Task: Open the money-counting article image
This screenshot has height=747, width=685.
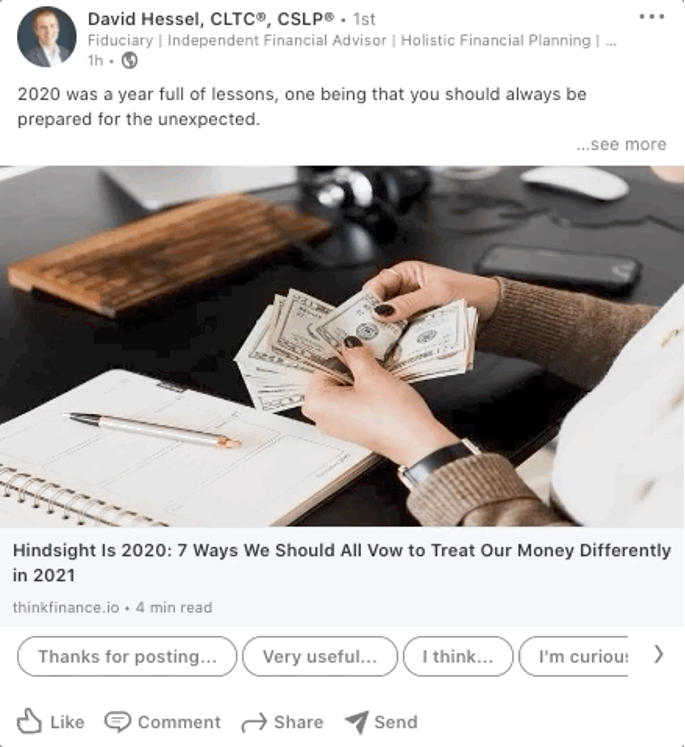Action: click(342, 346)
